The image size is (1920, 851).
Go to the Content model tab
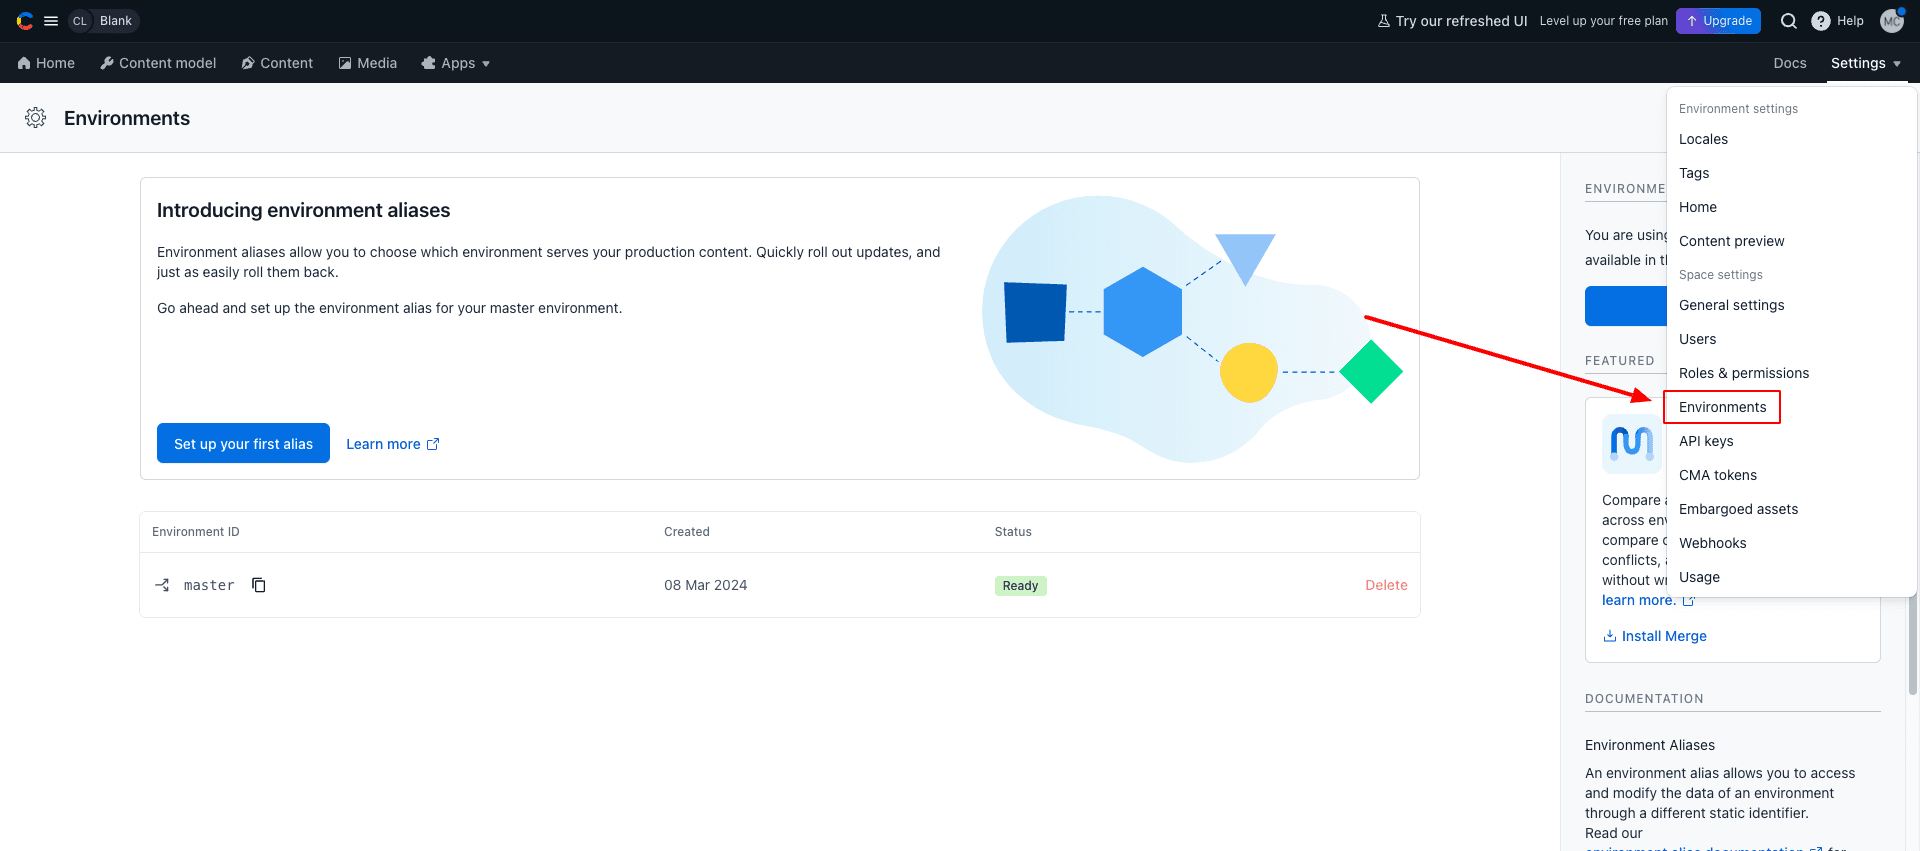pyautogui.click(x=158, y=63)
